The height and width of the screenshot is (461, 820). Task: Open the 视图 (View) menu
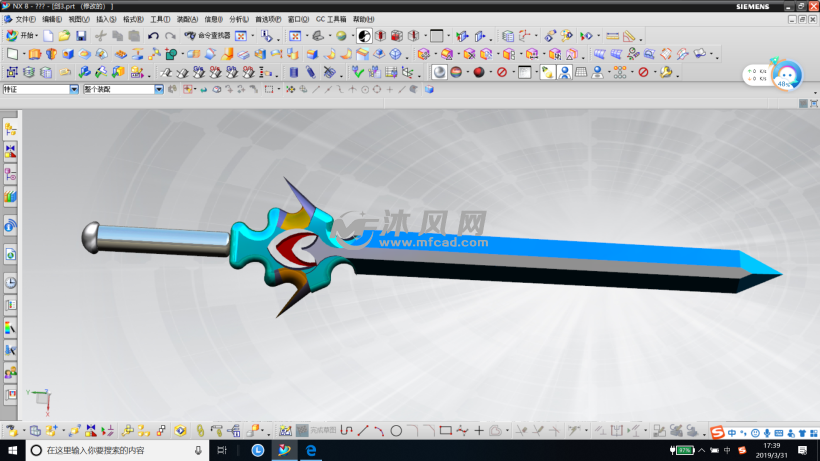point(79,19)
